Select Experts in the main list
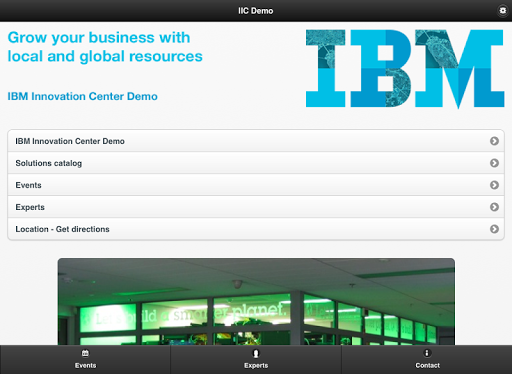 coord(256,207)
